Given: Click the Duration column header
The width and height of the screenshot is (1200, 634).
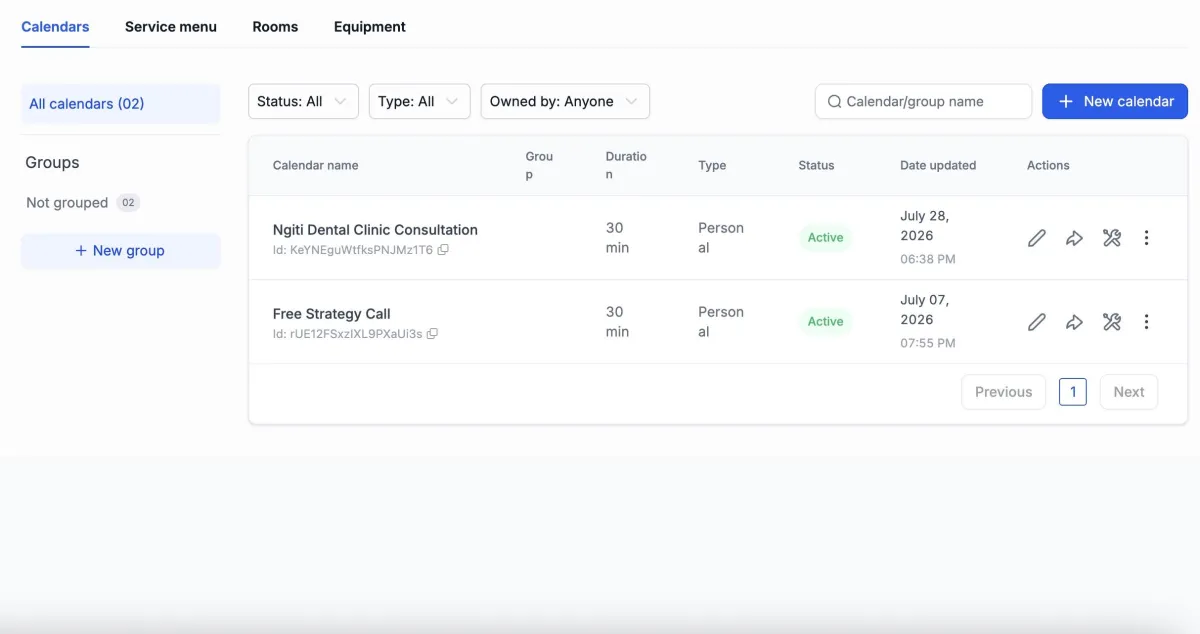Looking at the screenshot, I should coord(626,165).
